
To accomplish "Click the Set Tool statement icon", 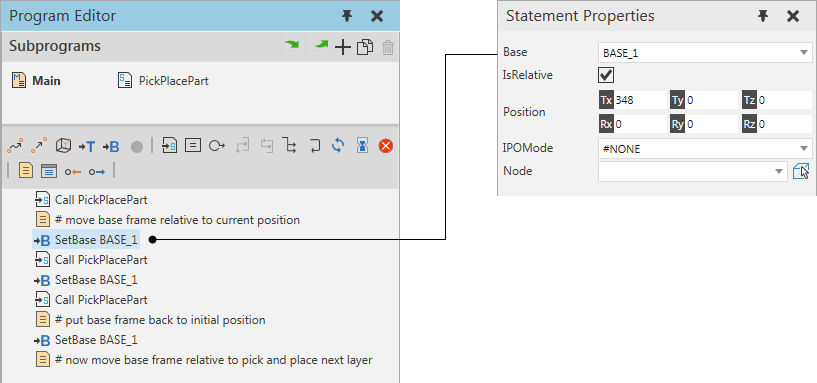I will pos(87,147).
